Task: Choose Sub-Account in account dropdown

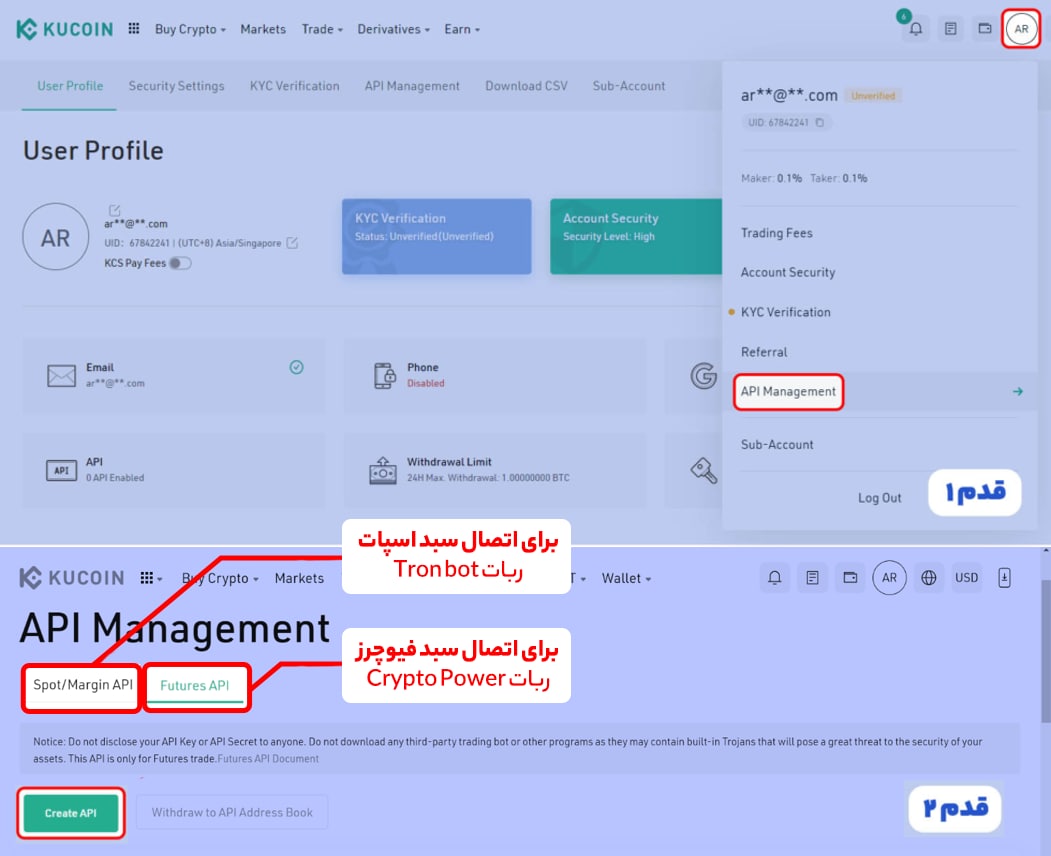Action: point(776,444)
